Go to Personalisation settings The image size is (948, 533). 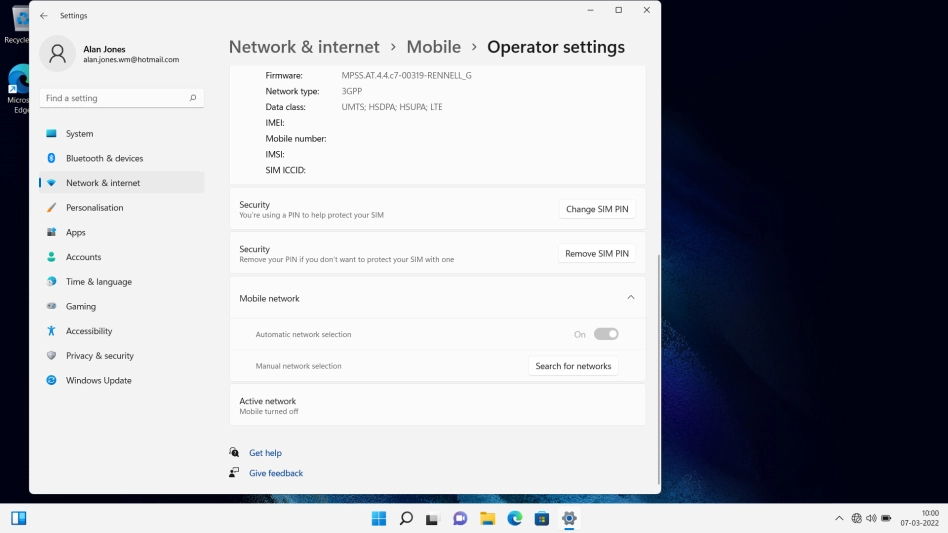coord(94,208)
